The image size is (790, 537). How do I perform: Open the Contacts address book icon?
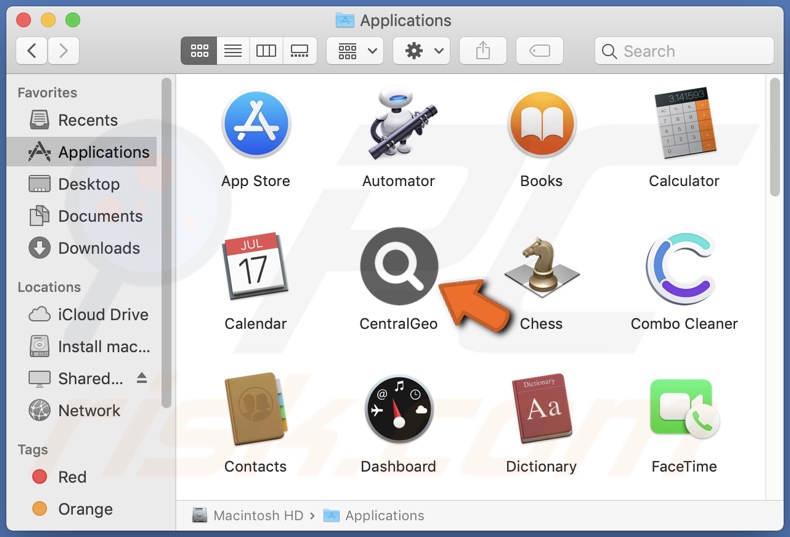point(256,409)
